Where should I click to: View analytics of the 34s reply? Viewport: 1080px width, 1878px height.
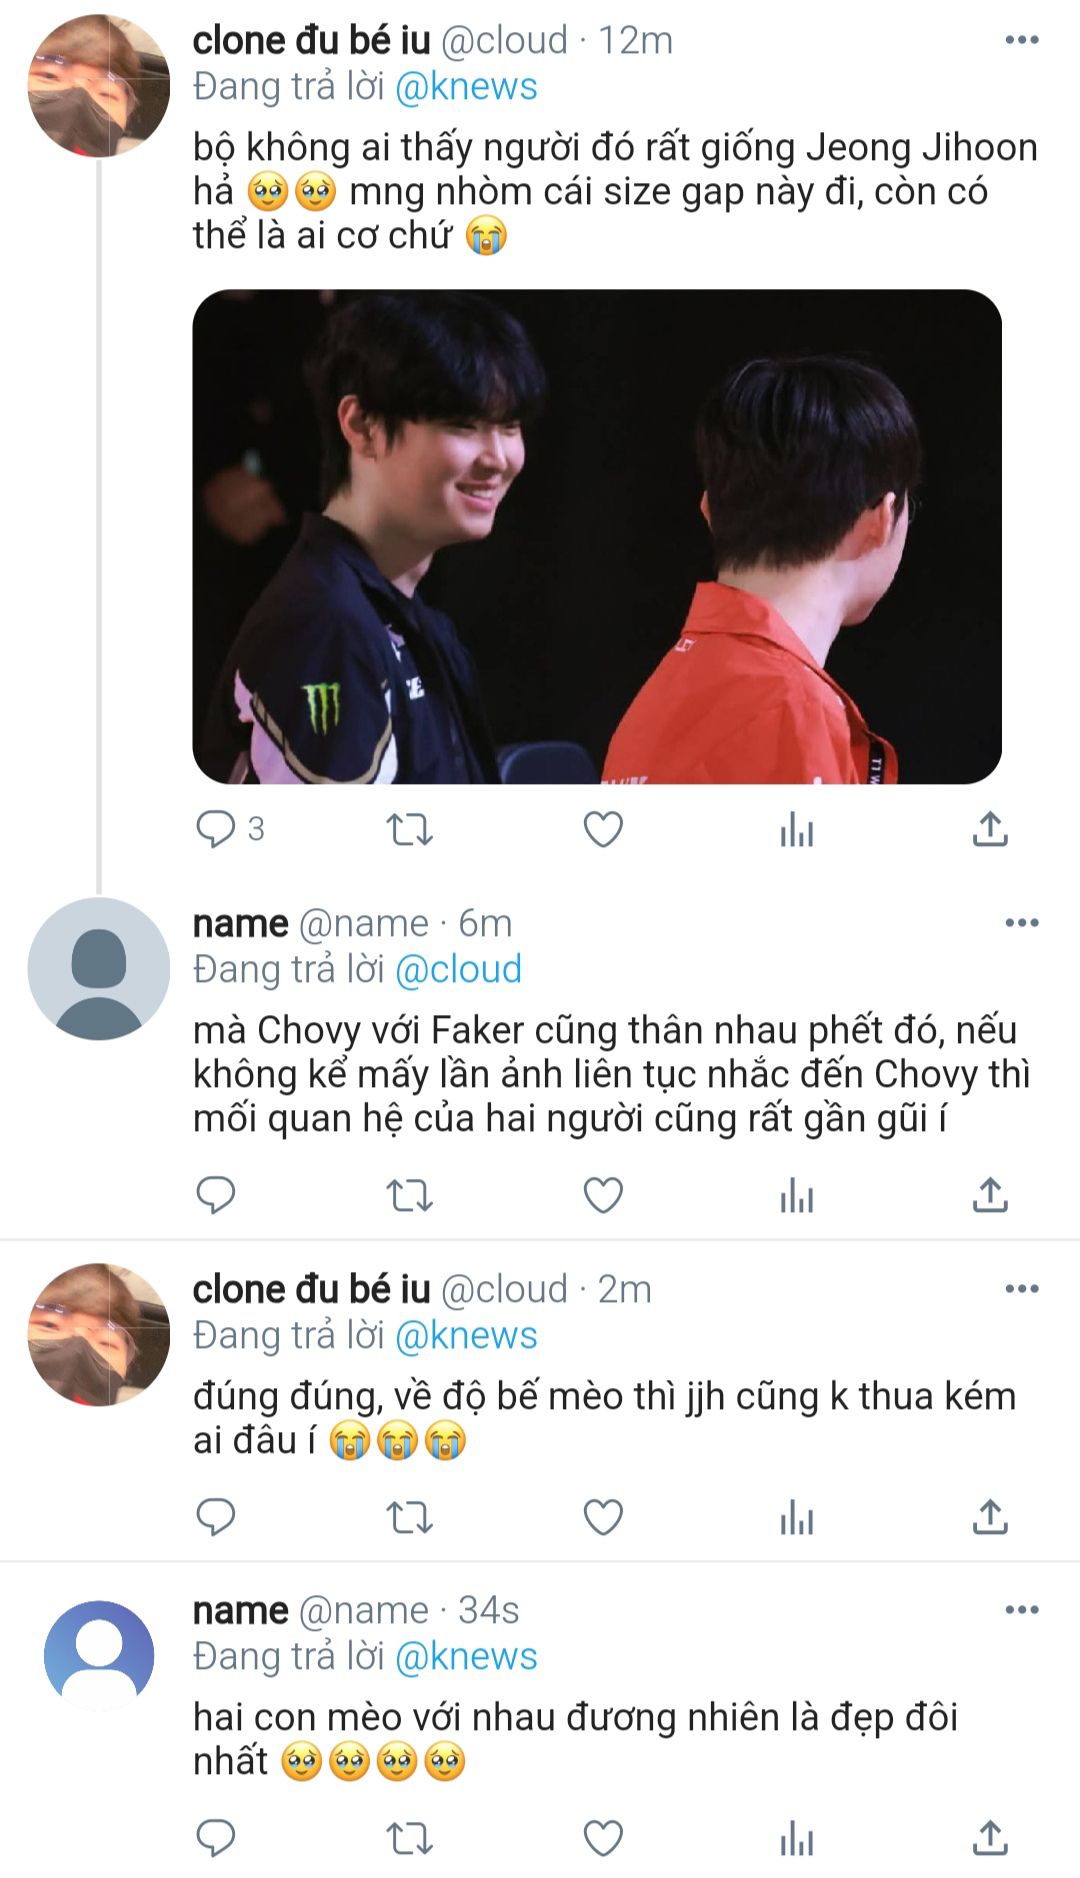pyautogui.click(x=797, y=1837)
